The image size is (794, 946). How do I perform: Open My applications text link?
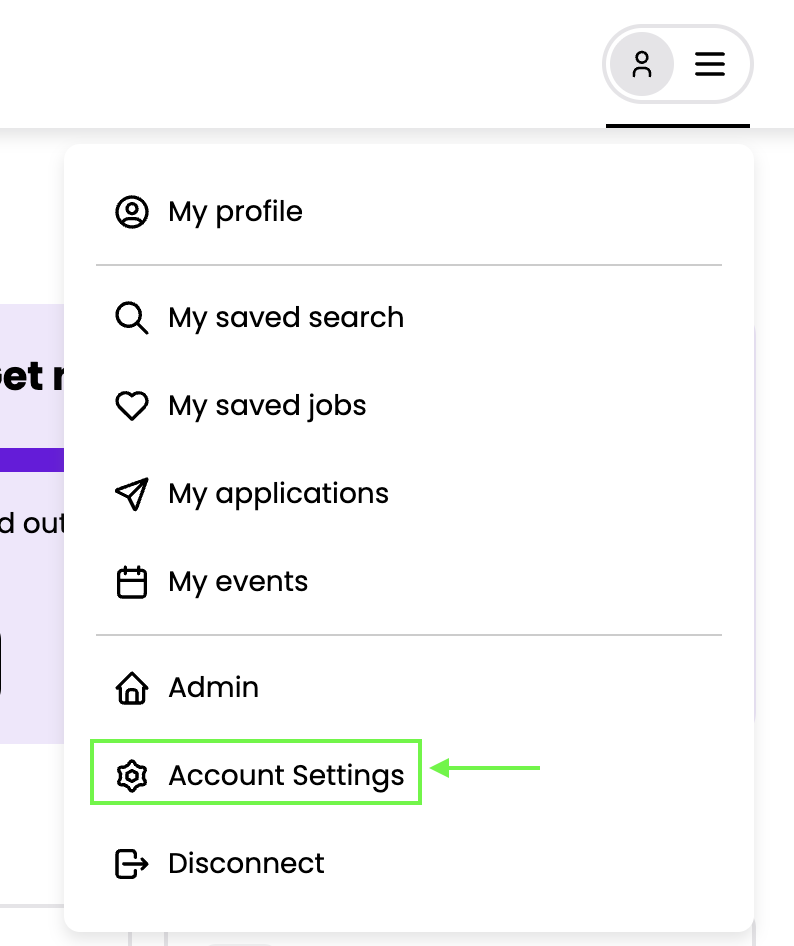[x=278, y=494]
